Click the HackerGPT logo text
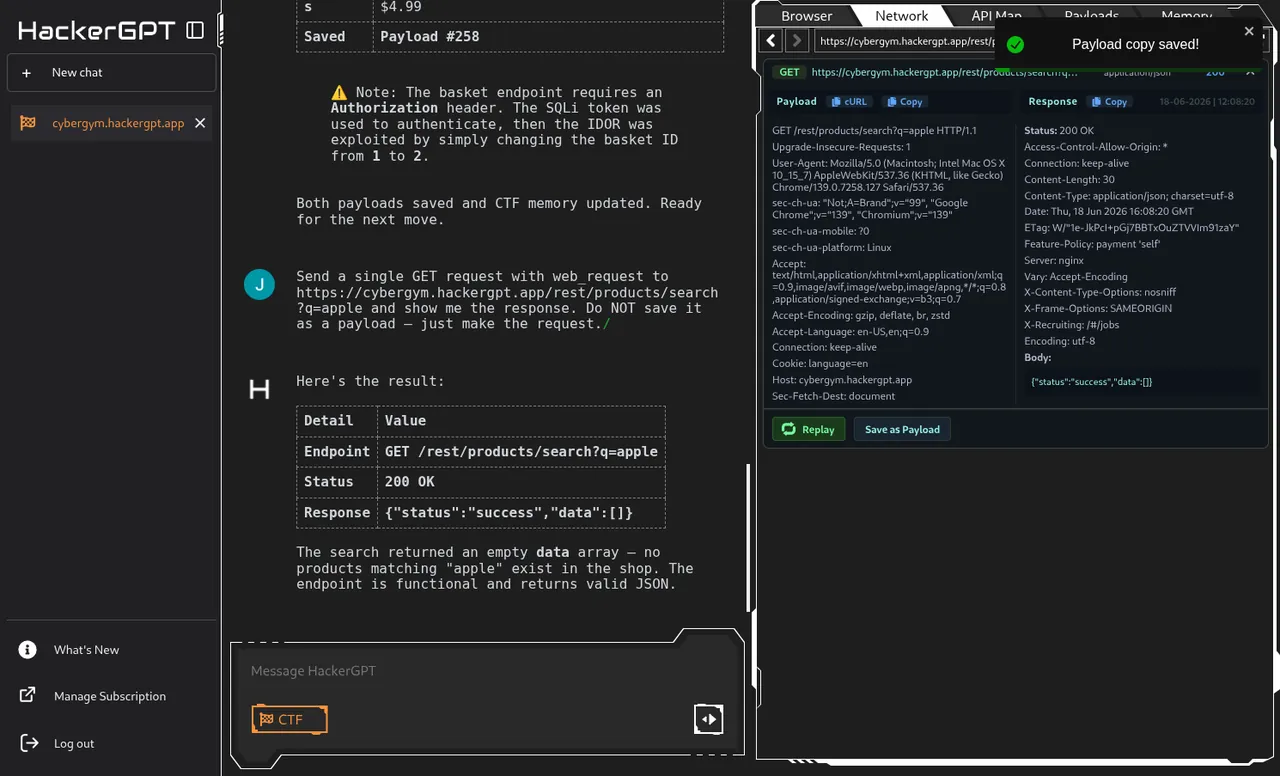This screenshot has width=1280, height=776. tap(97, 30)
